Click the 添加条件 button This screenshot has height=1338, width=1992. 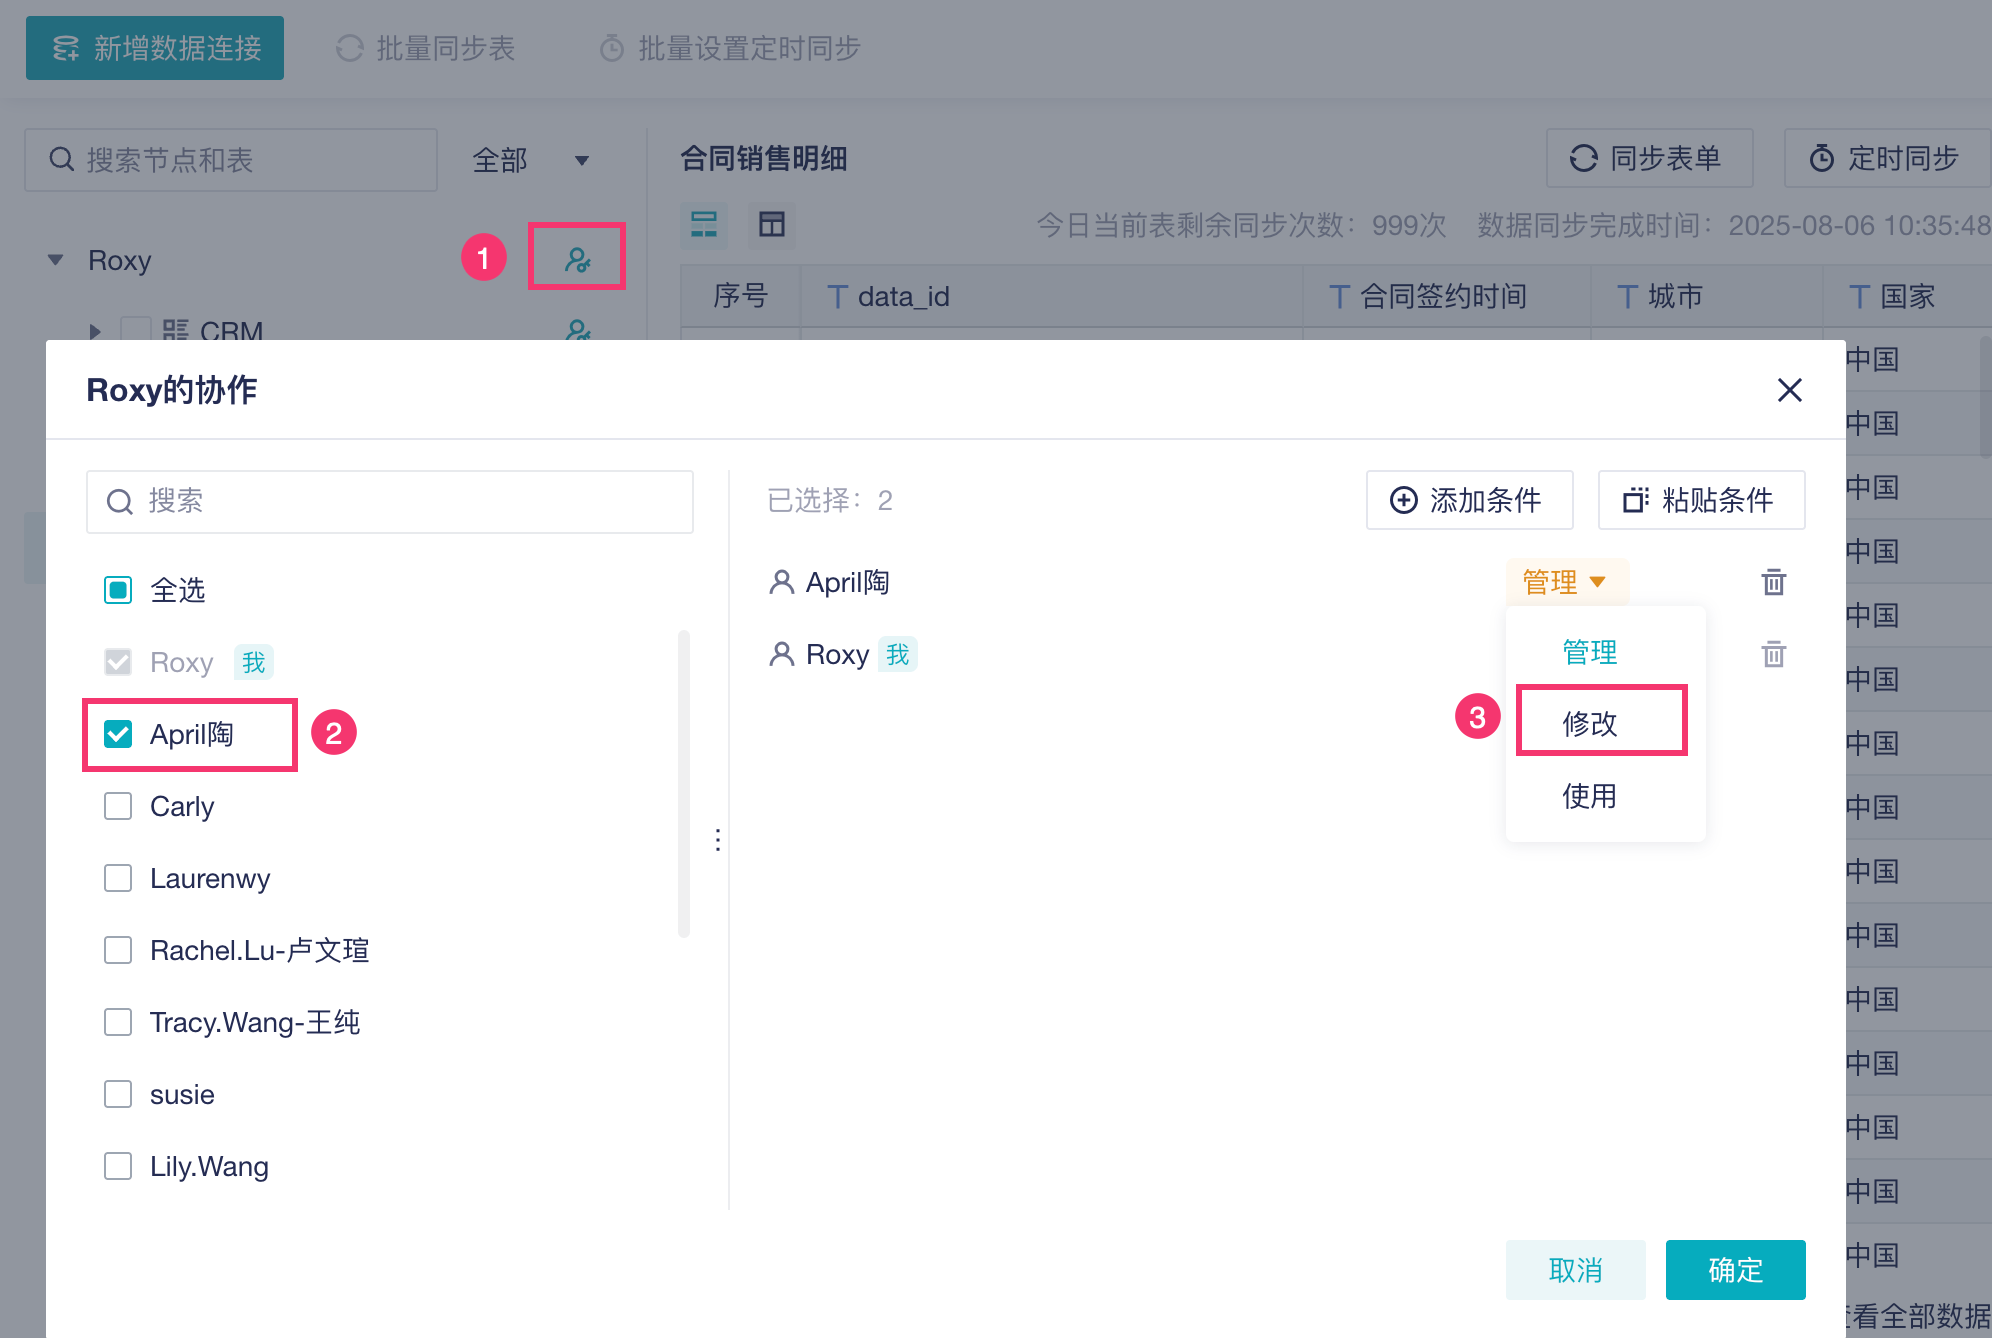pyautogui.click(x=1468, y=500)
